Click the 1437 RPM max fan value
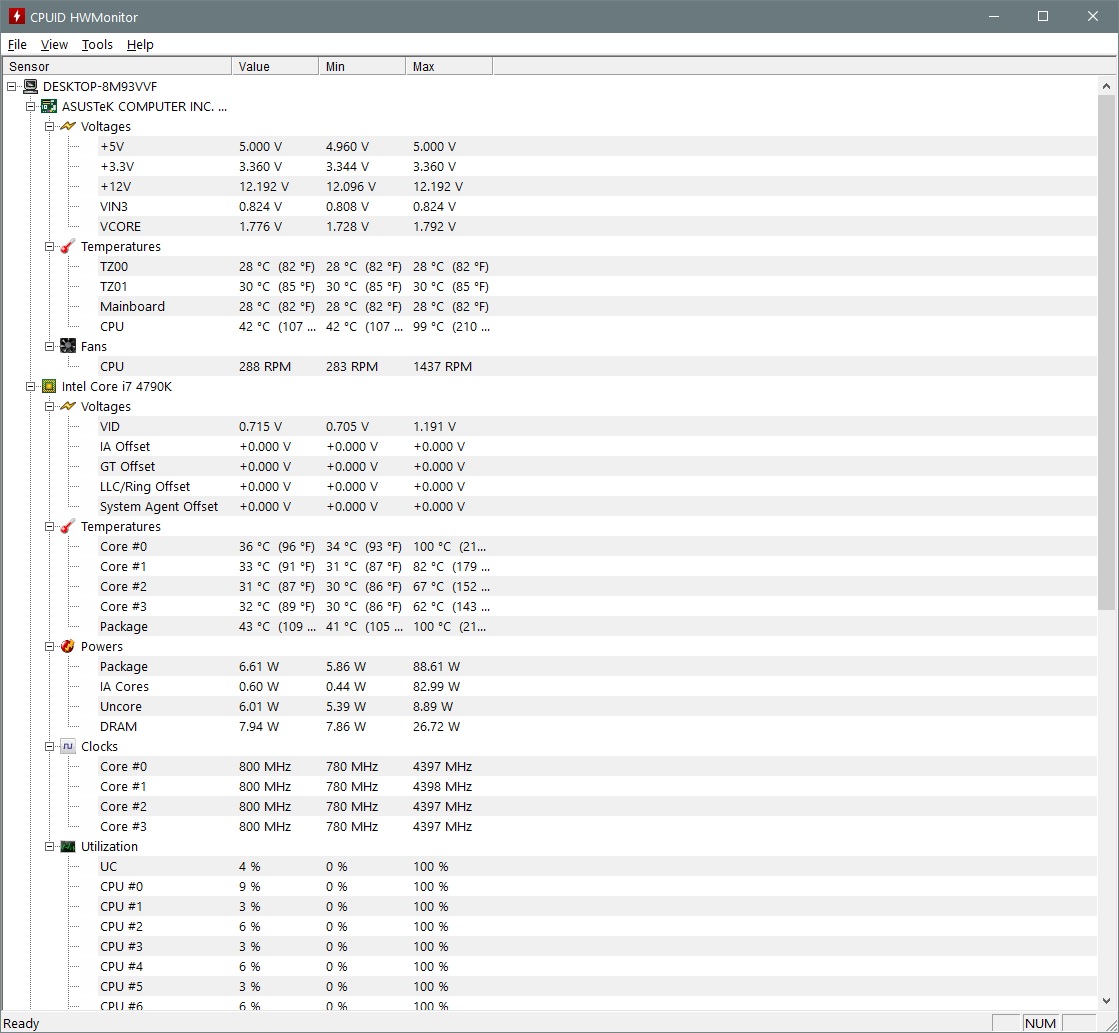The height and width of the screenshot is (1033, 1119). pos(442,366)
